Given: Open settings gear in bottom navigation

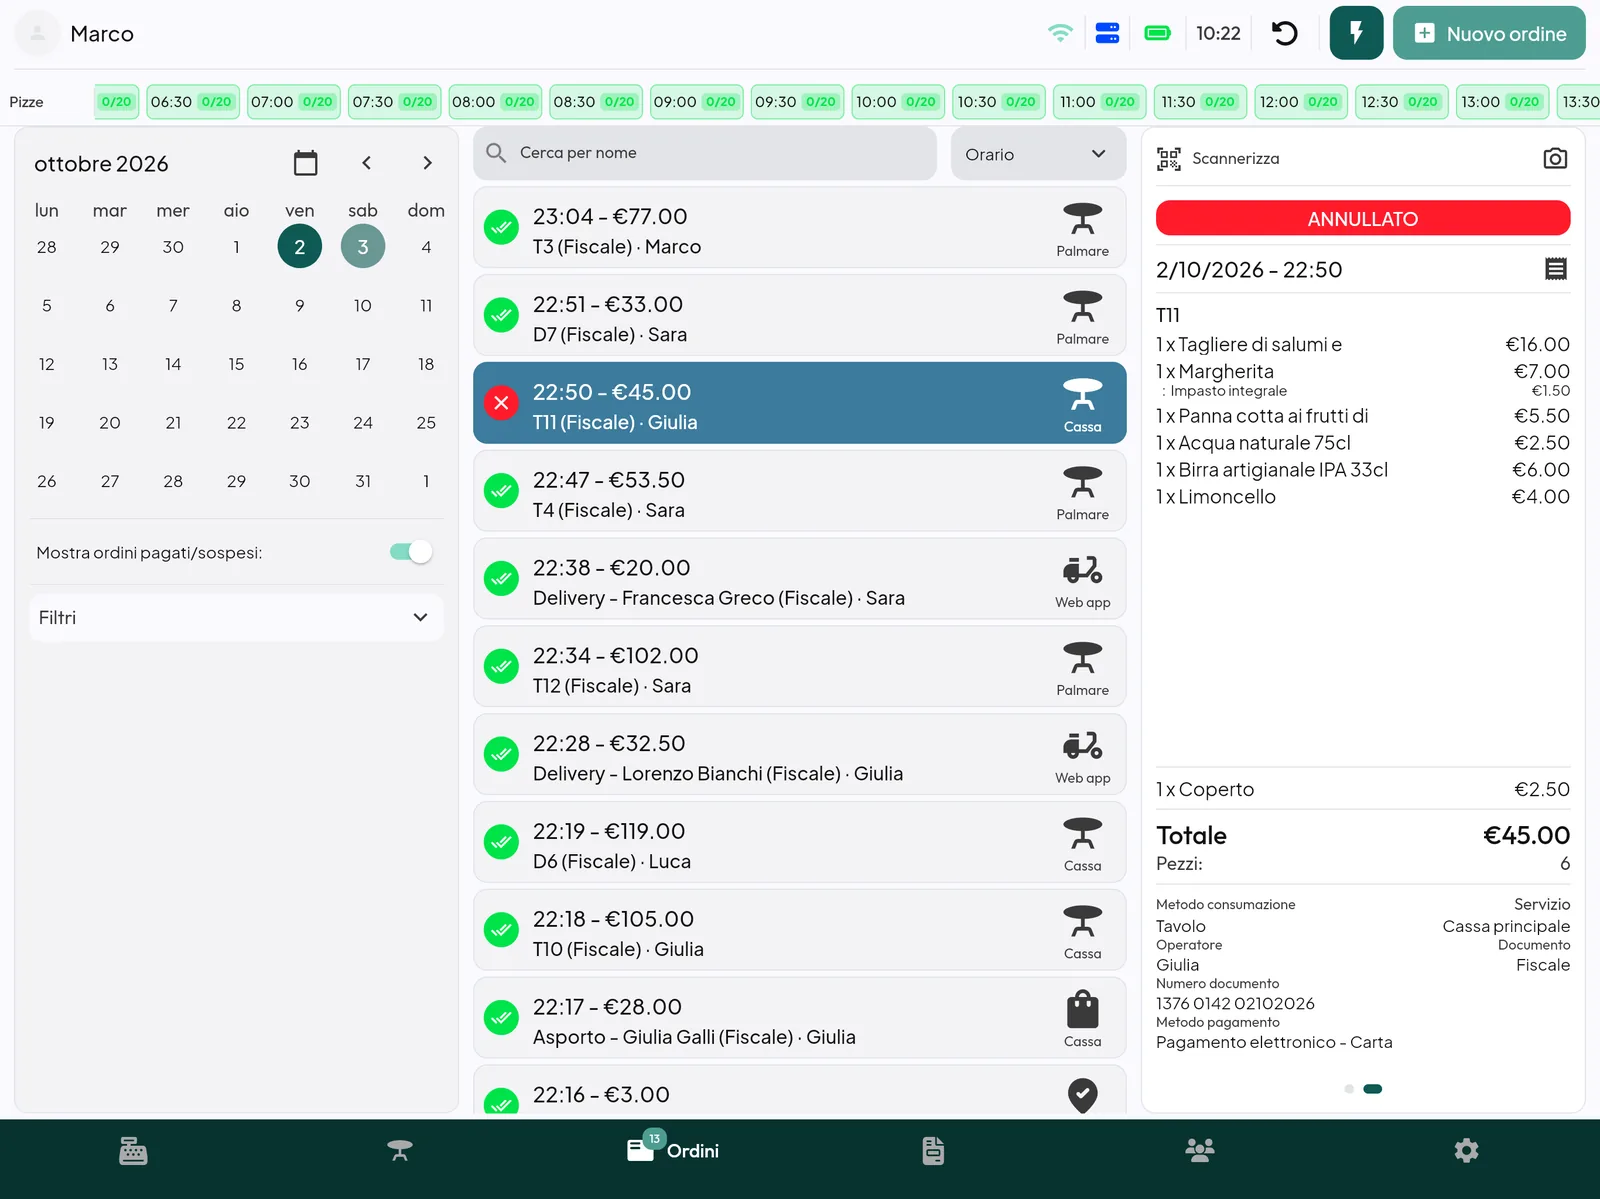Looking at the screenshot, I should 1466,1151.
